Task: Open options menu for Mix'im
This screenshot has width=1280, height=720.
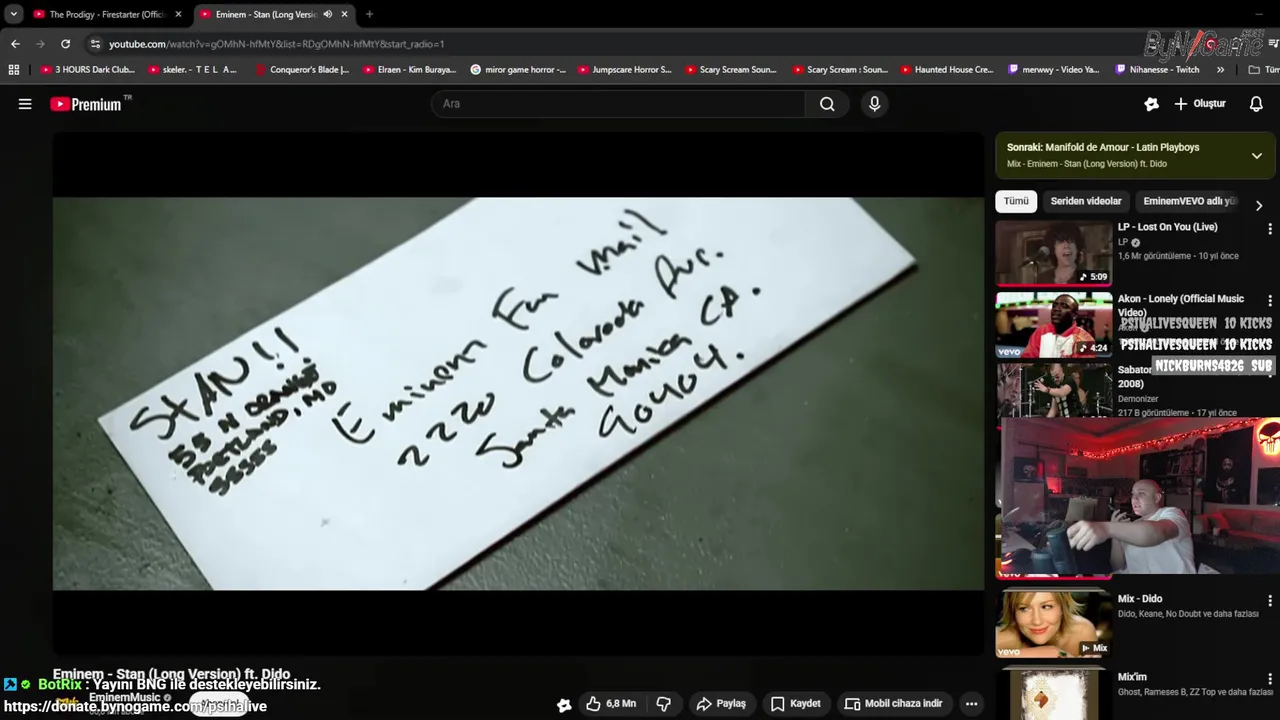Action: point(1270,678)
